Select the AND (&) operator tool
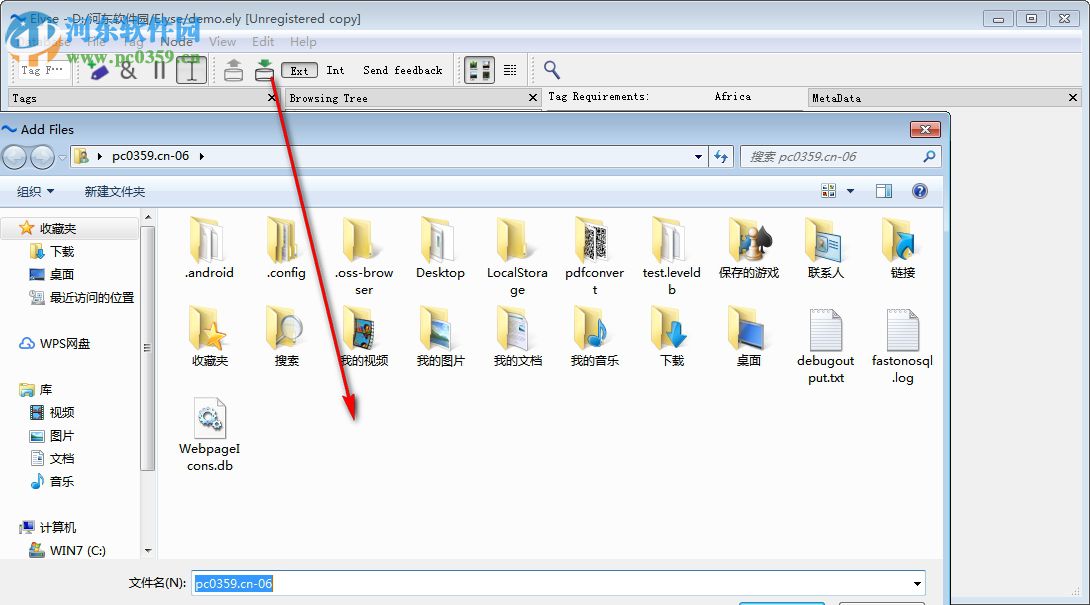 (129, 70)
